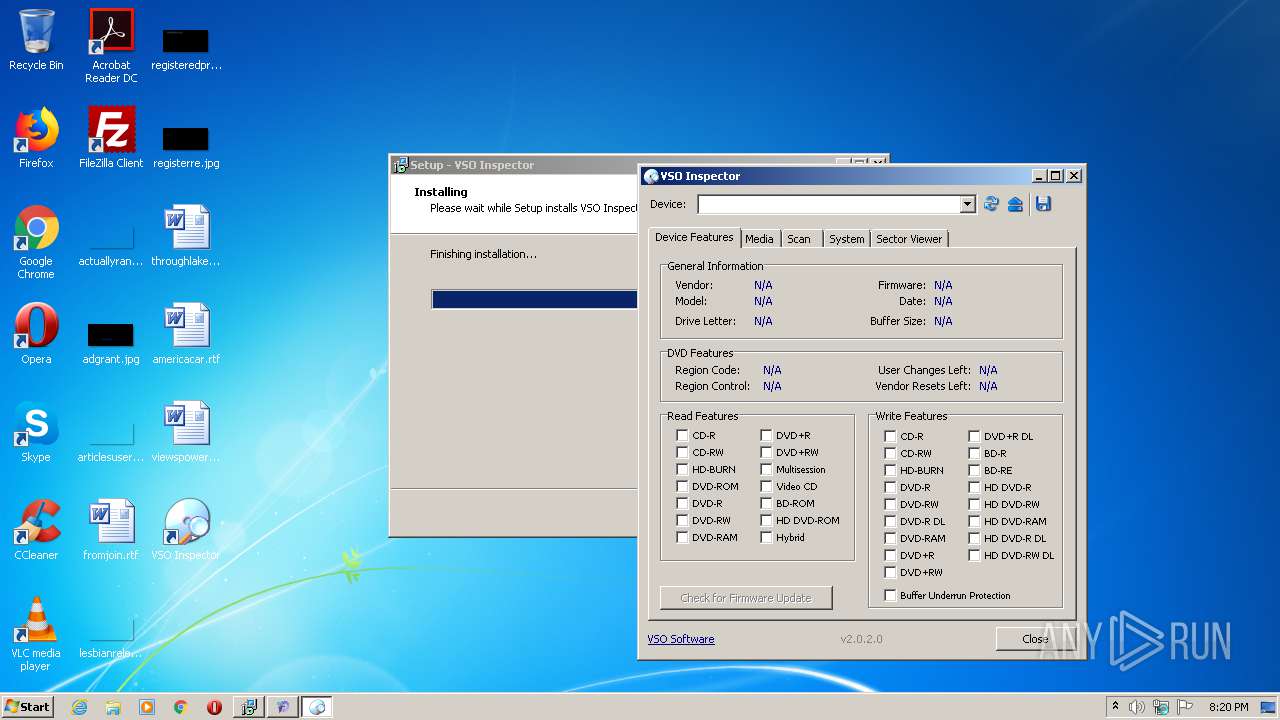Screen dimensions: 1280x720
Task: Open the Opera desktop shortcut
Action: click(36, 334)
